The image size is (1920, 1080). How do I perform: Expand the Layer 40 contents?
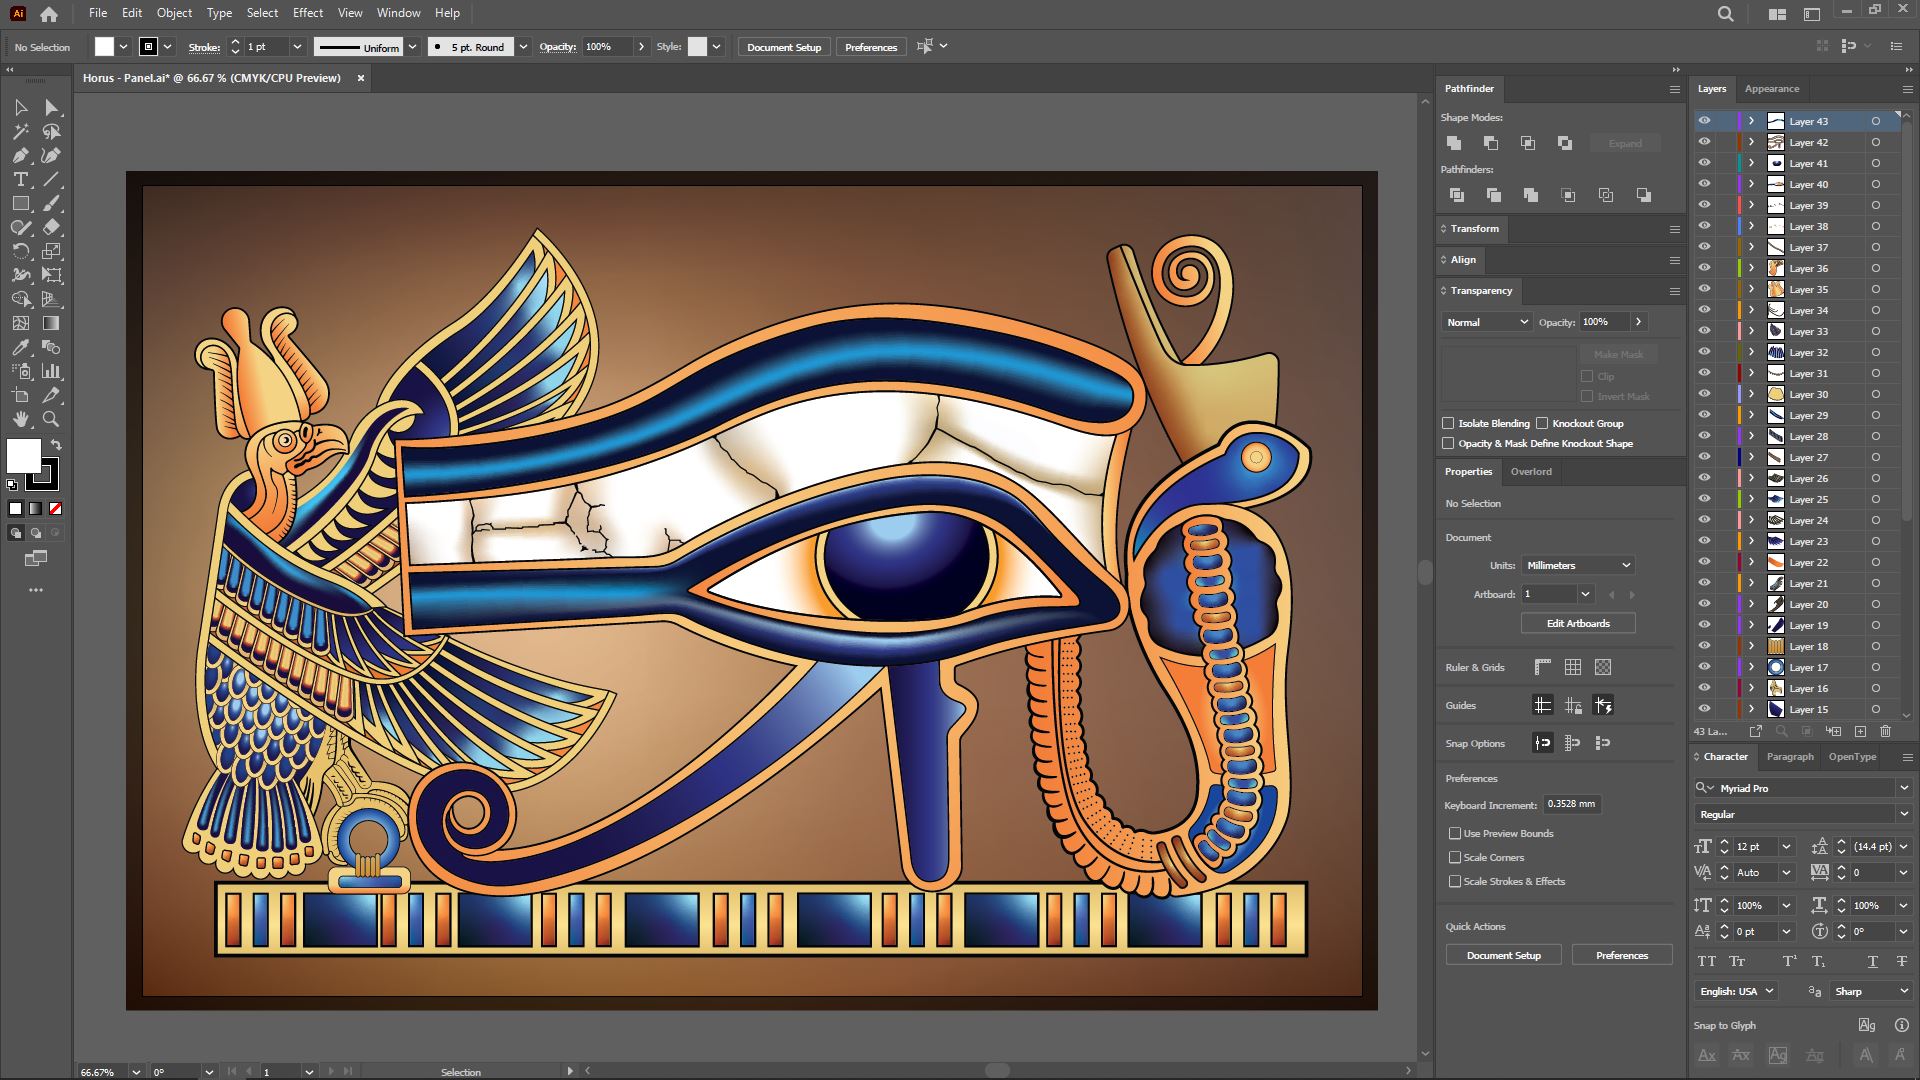coord(1751,184)
